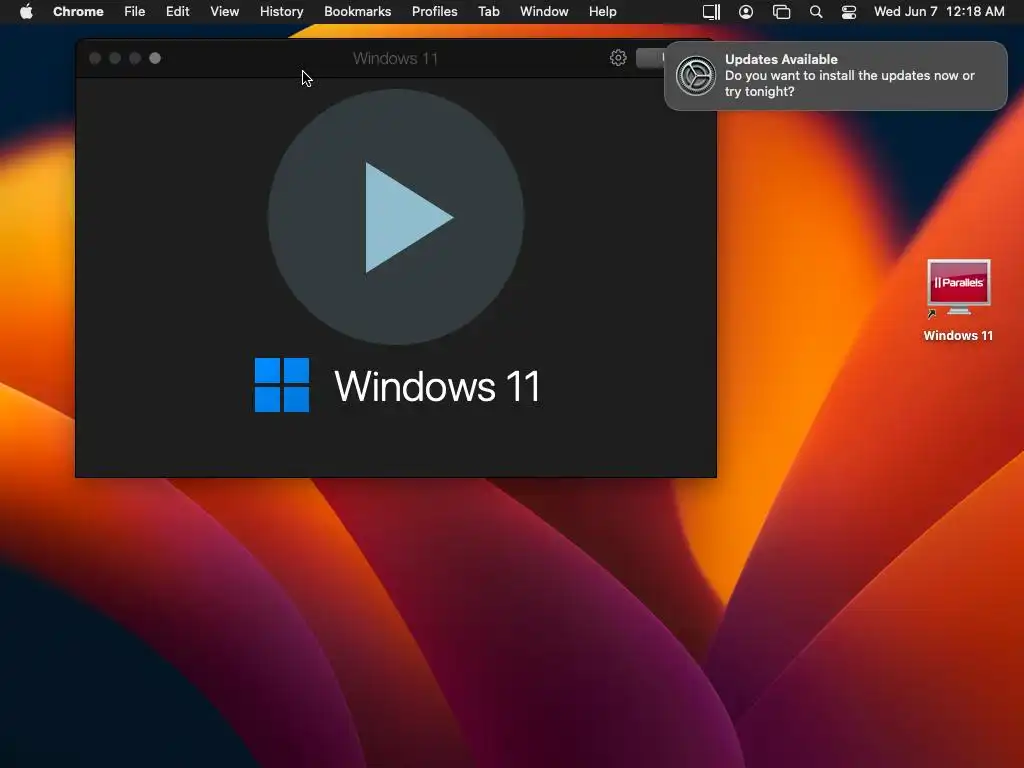Click the Updates Available notification

835,76
